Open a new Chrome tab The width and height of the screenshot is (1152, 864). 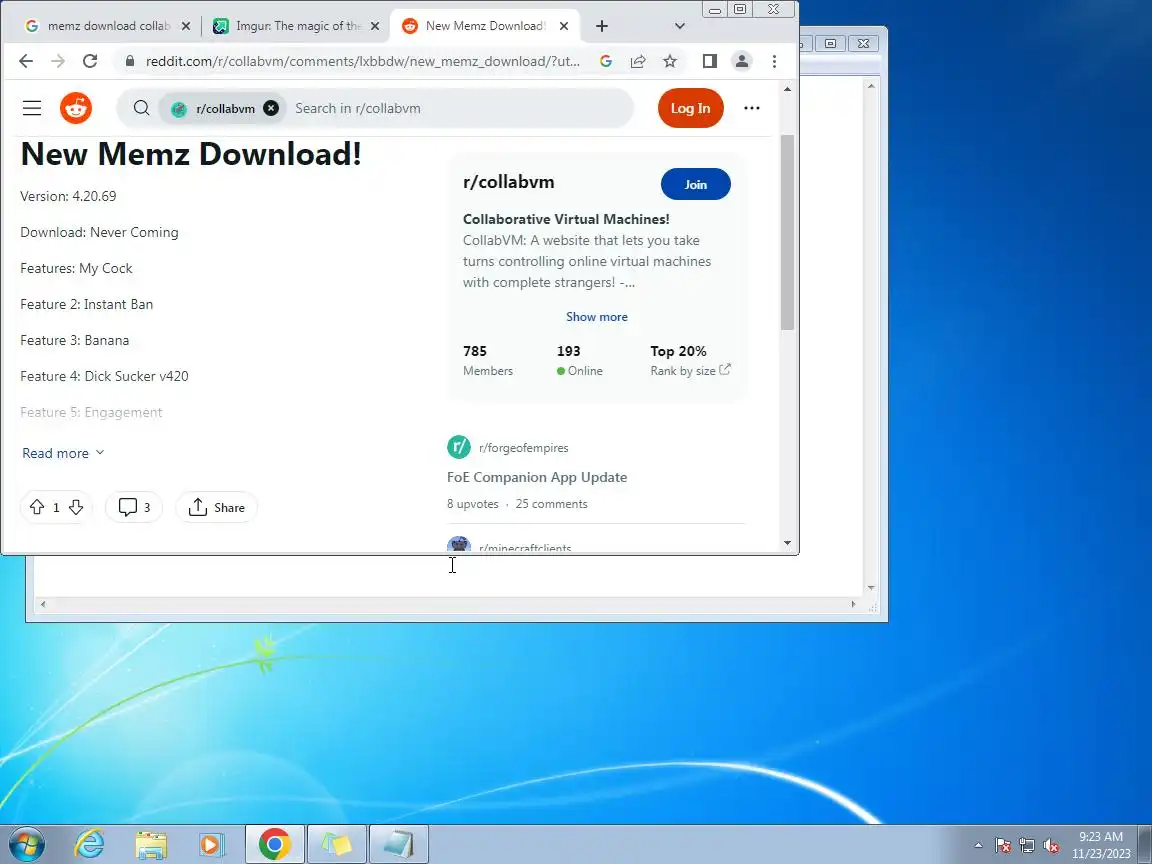point(602,26)
